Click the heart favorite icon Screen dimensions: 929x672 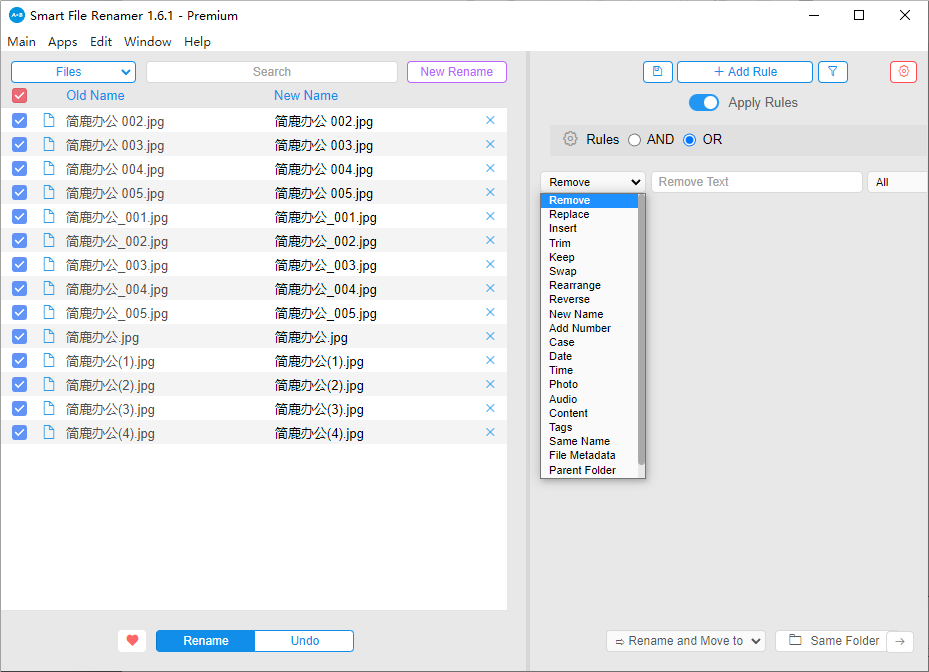pyautogui.click(x=131, y=641)
